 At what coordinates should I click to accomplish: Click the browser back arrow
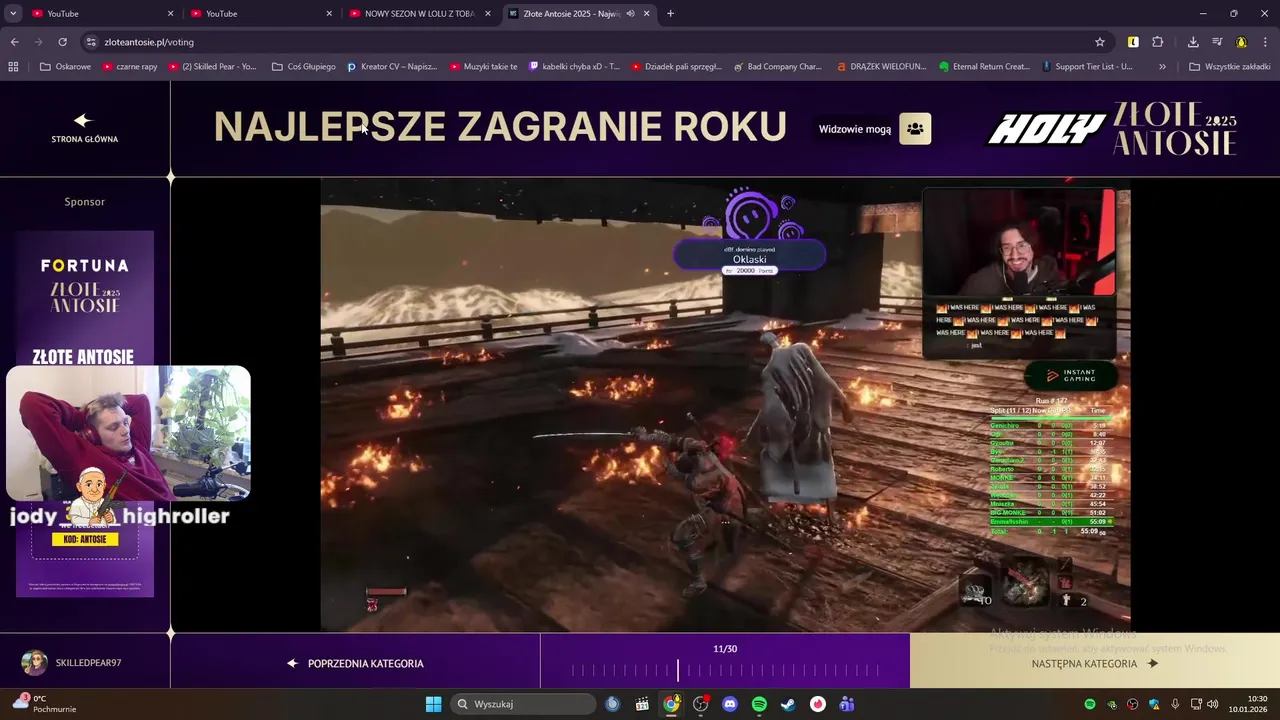click(14, 42)
